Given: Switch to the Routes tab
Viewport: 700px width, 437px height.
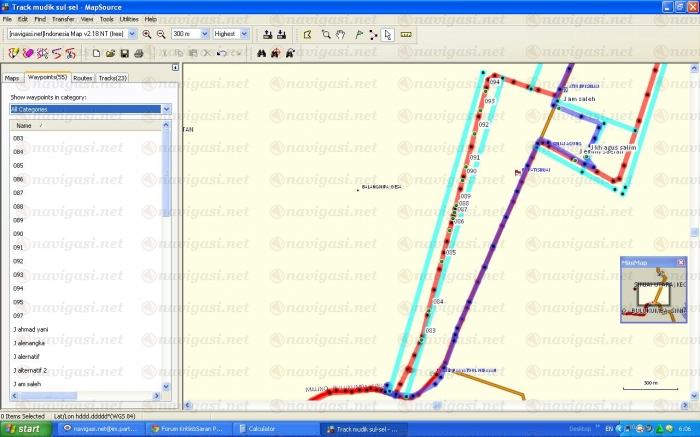Looking at the screenshot, I should (x=83, y=77).
